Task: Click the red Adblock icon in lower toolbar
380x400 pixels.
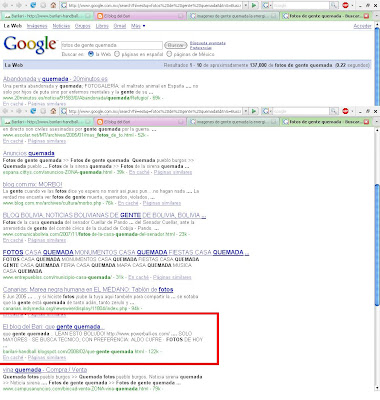Action: click(345, 111)
